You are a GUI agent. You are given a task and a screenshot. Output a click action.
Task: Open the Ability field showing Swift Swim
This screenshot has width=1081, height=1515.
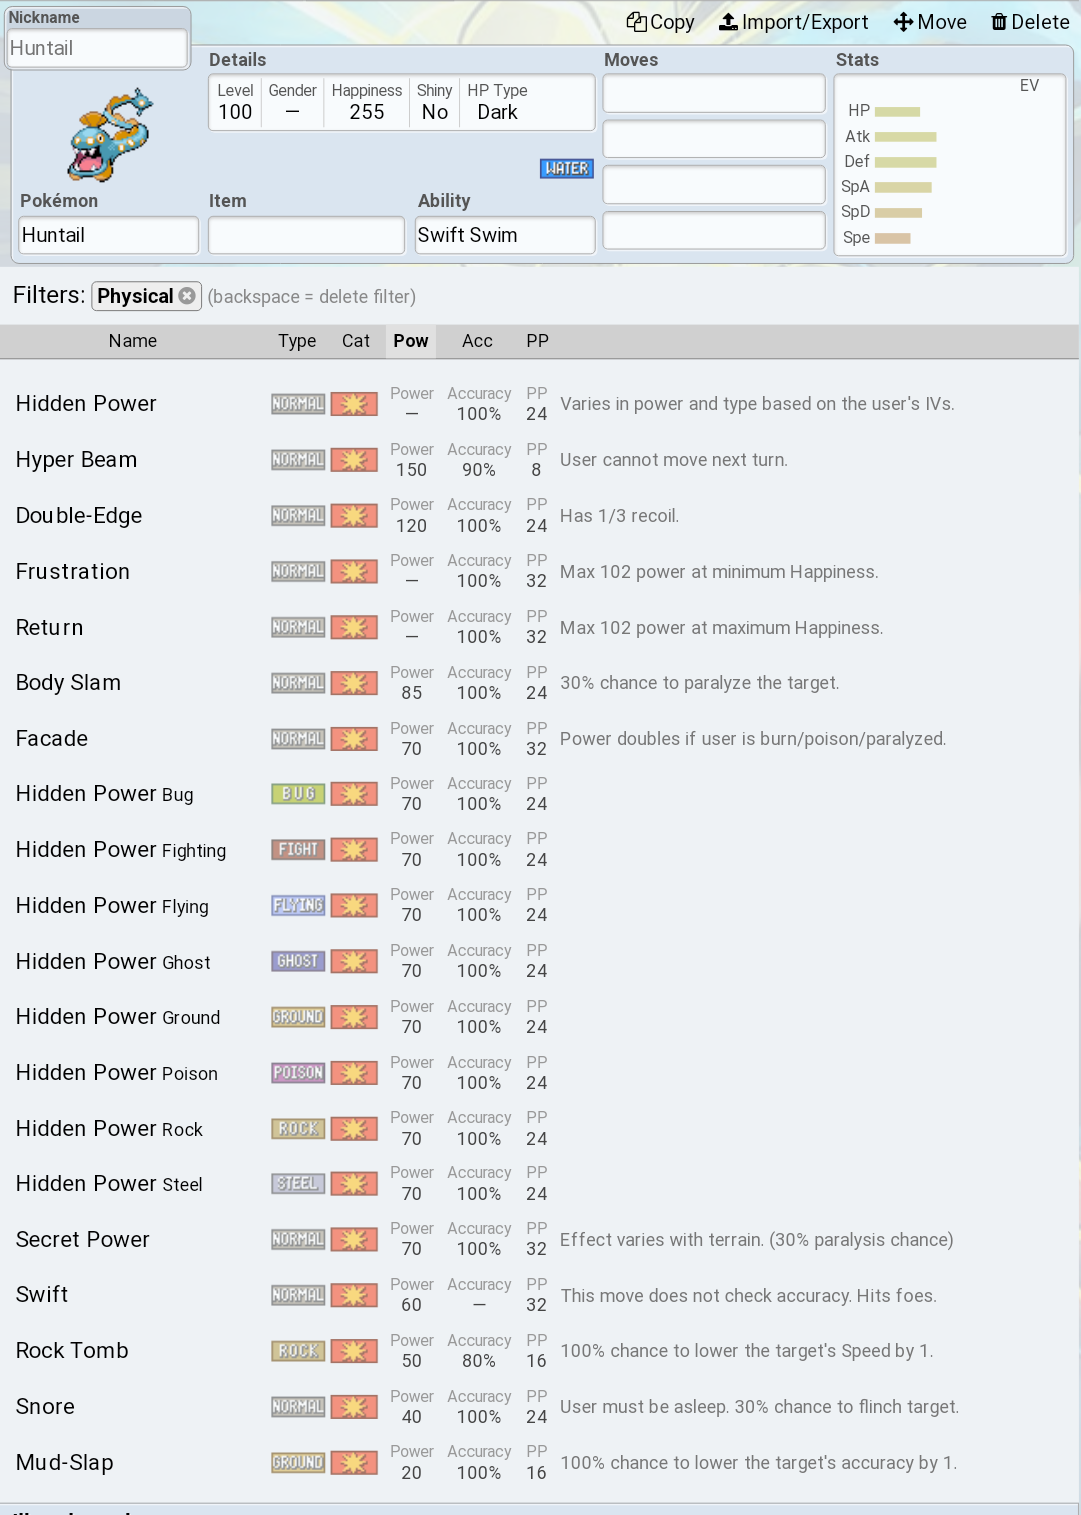tap(505, 236)
